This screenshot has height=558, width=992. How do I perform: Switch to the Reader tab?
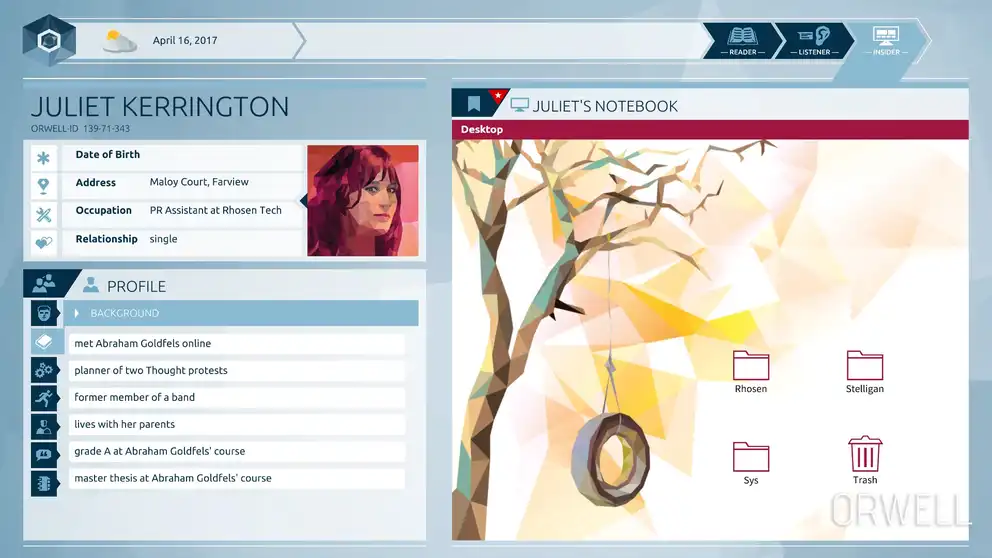tap(742, 40)
